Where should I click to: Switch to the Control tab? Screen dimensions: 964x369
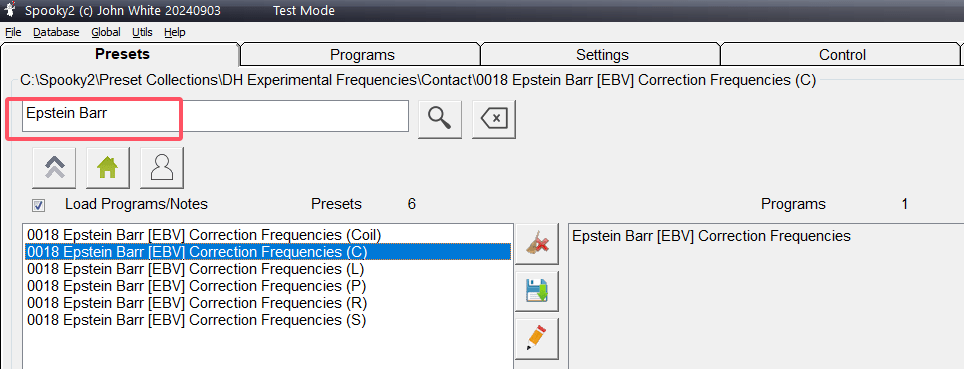842,55
